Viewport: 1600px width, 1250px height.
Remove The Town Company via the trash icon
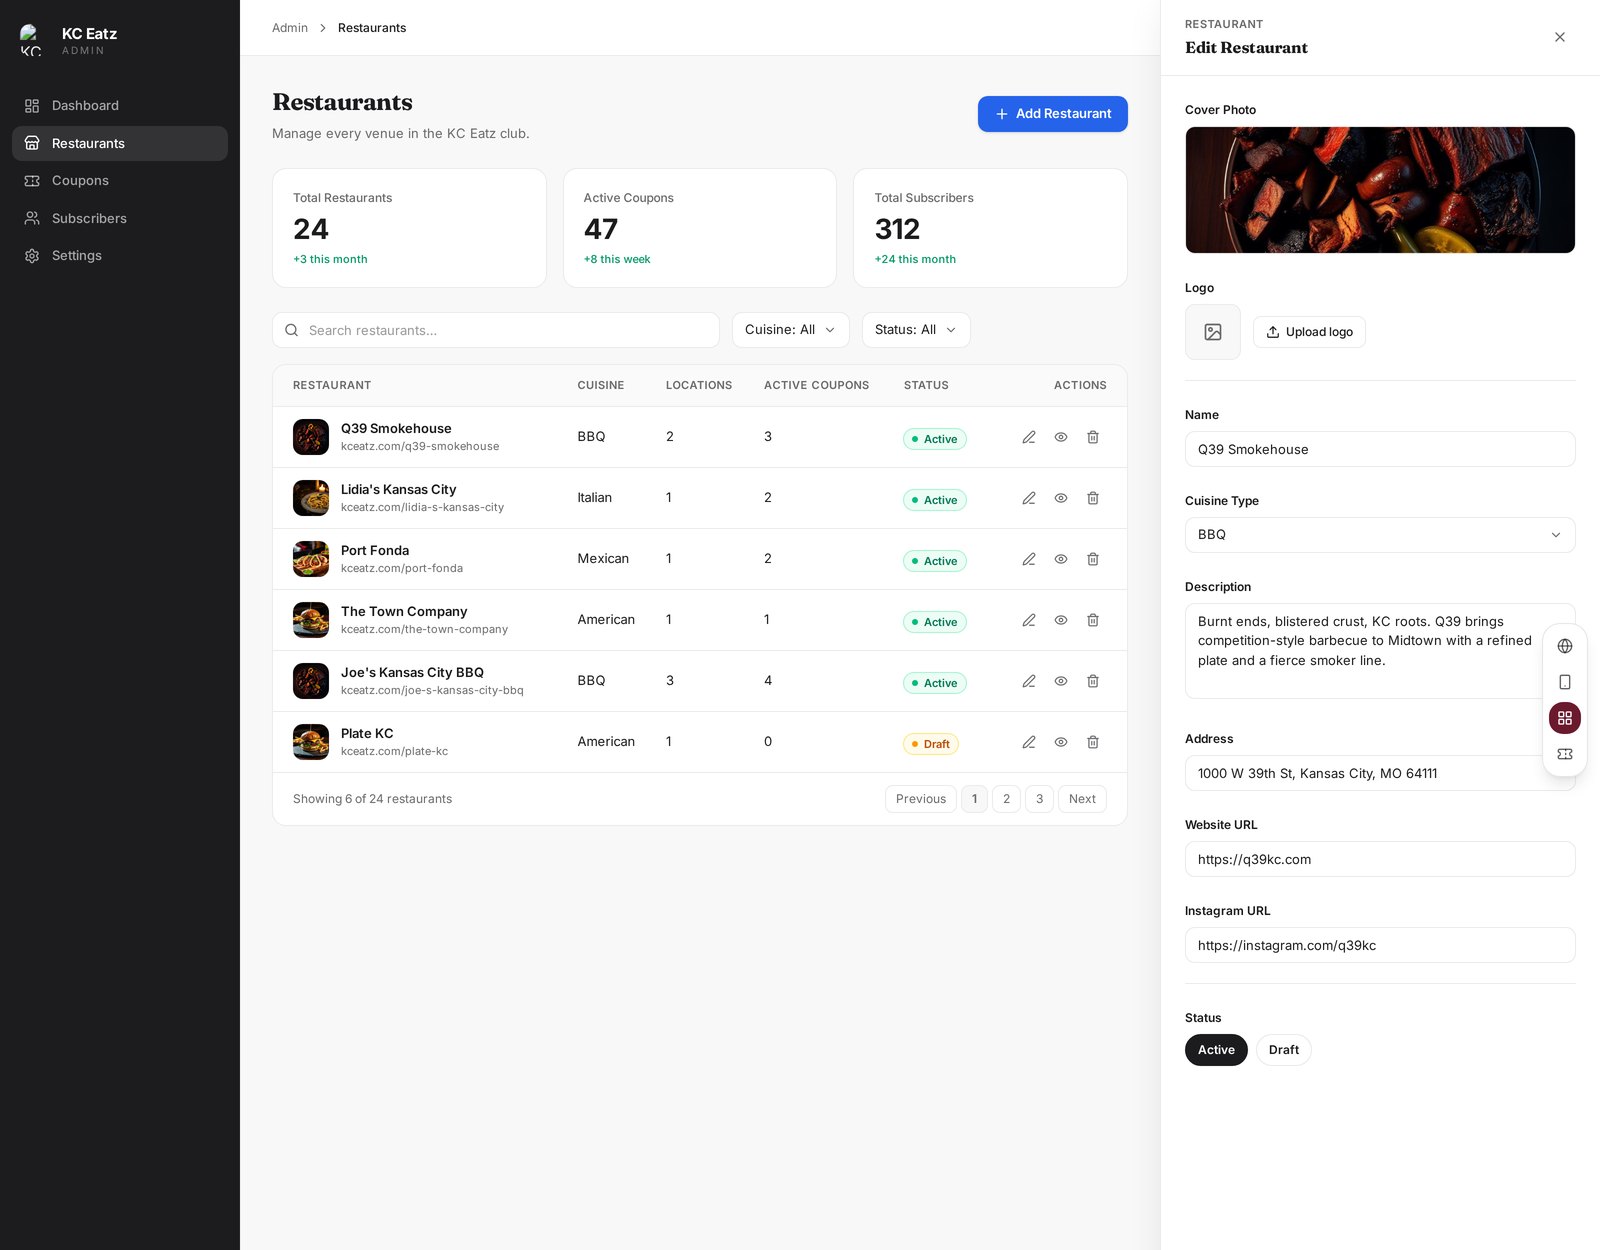tap(1093, 620)
